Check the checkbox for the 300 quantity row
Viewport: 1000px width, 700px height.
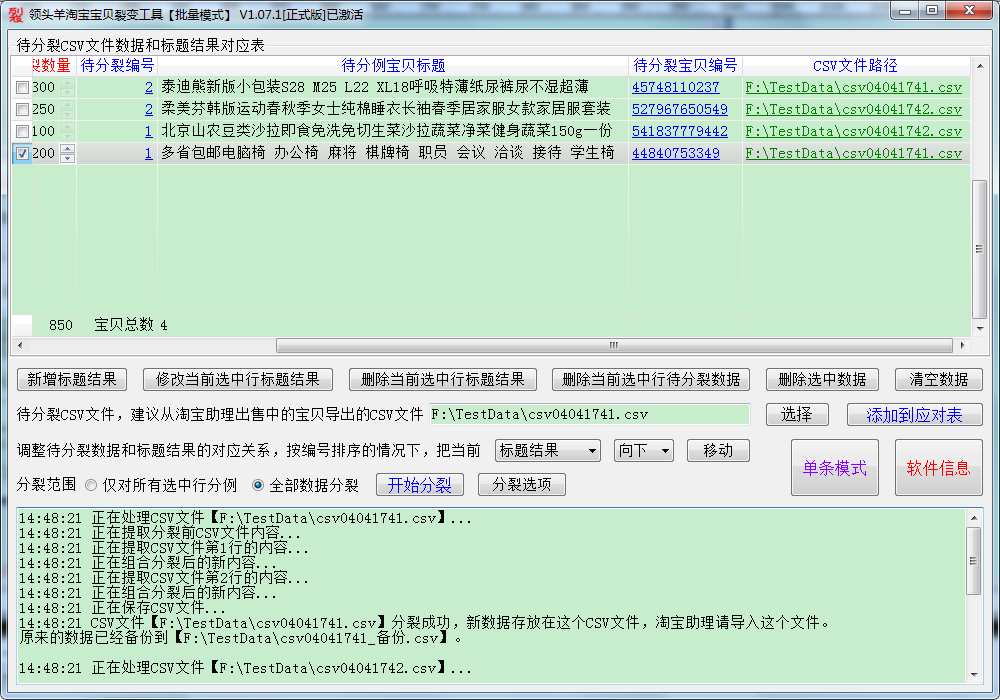click(x=22, y=88)
